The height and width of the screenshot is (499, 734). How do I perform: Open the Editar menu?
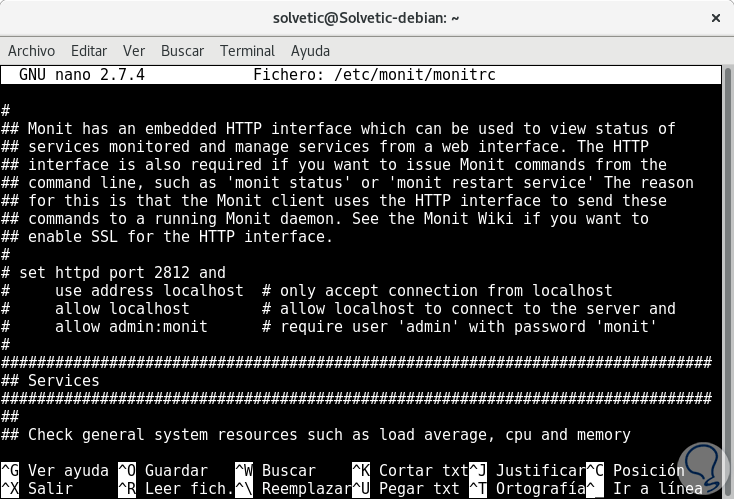(x=89, y=51)
